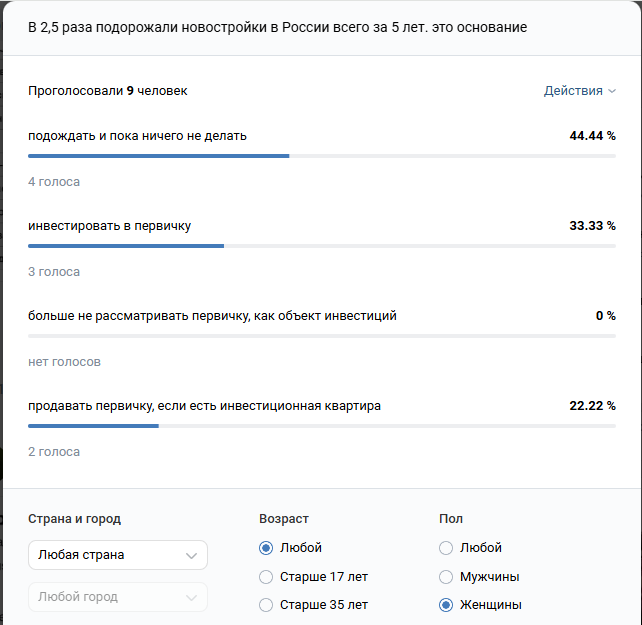Filter votes by Мужчины
The width and height of the screenshot is (642, 625).
[446, 577]
